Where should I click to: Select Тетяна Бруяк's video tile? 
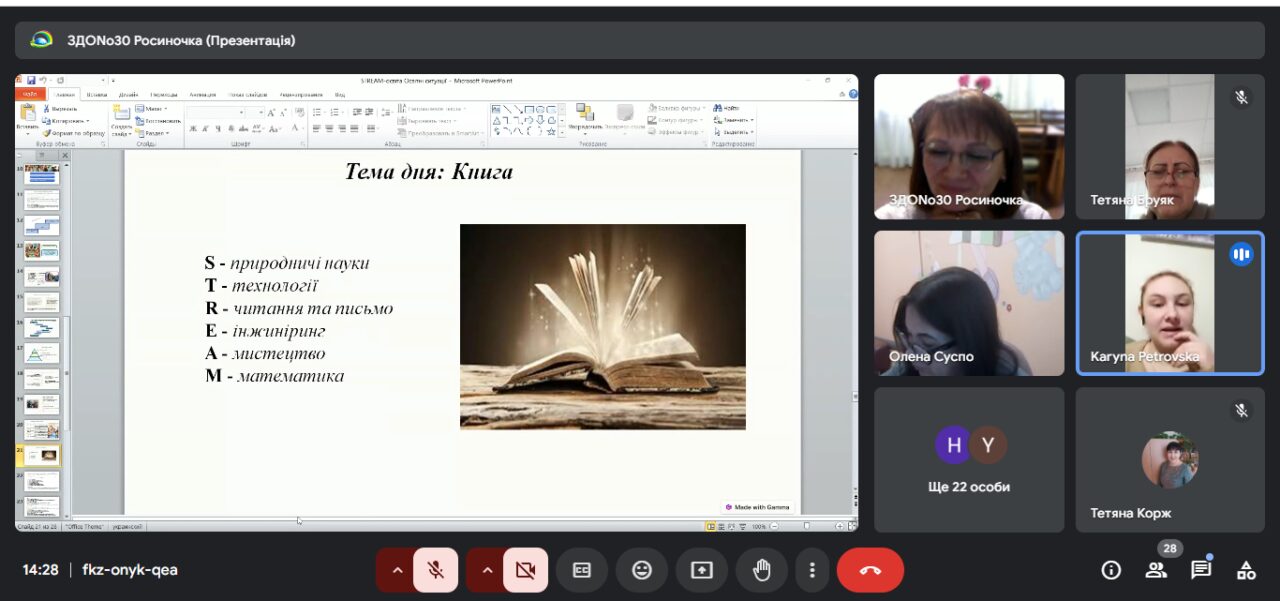point(1170,146)
